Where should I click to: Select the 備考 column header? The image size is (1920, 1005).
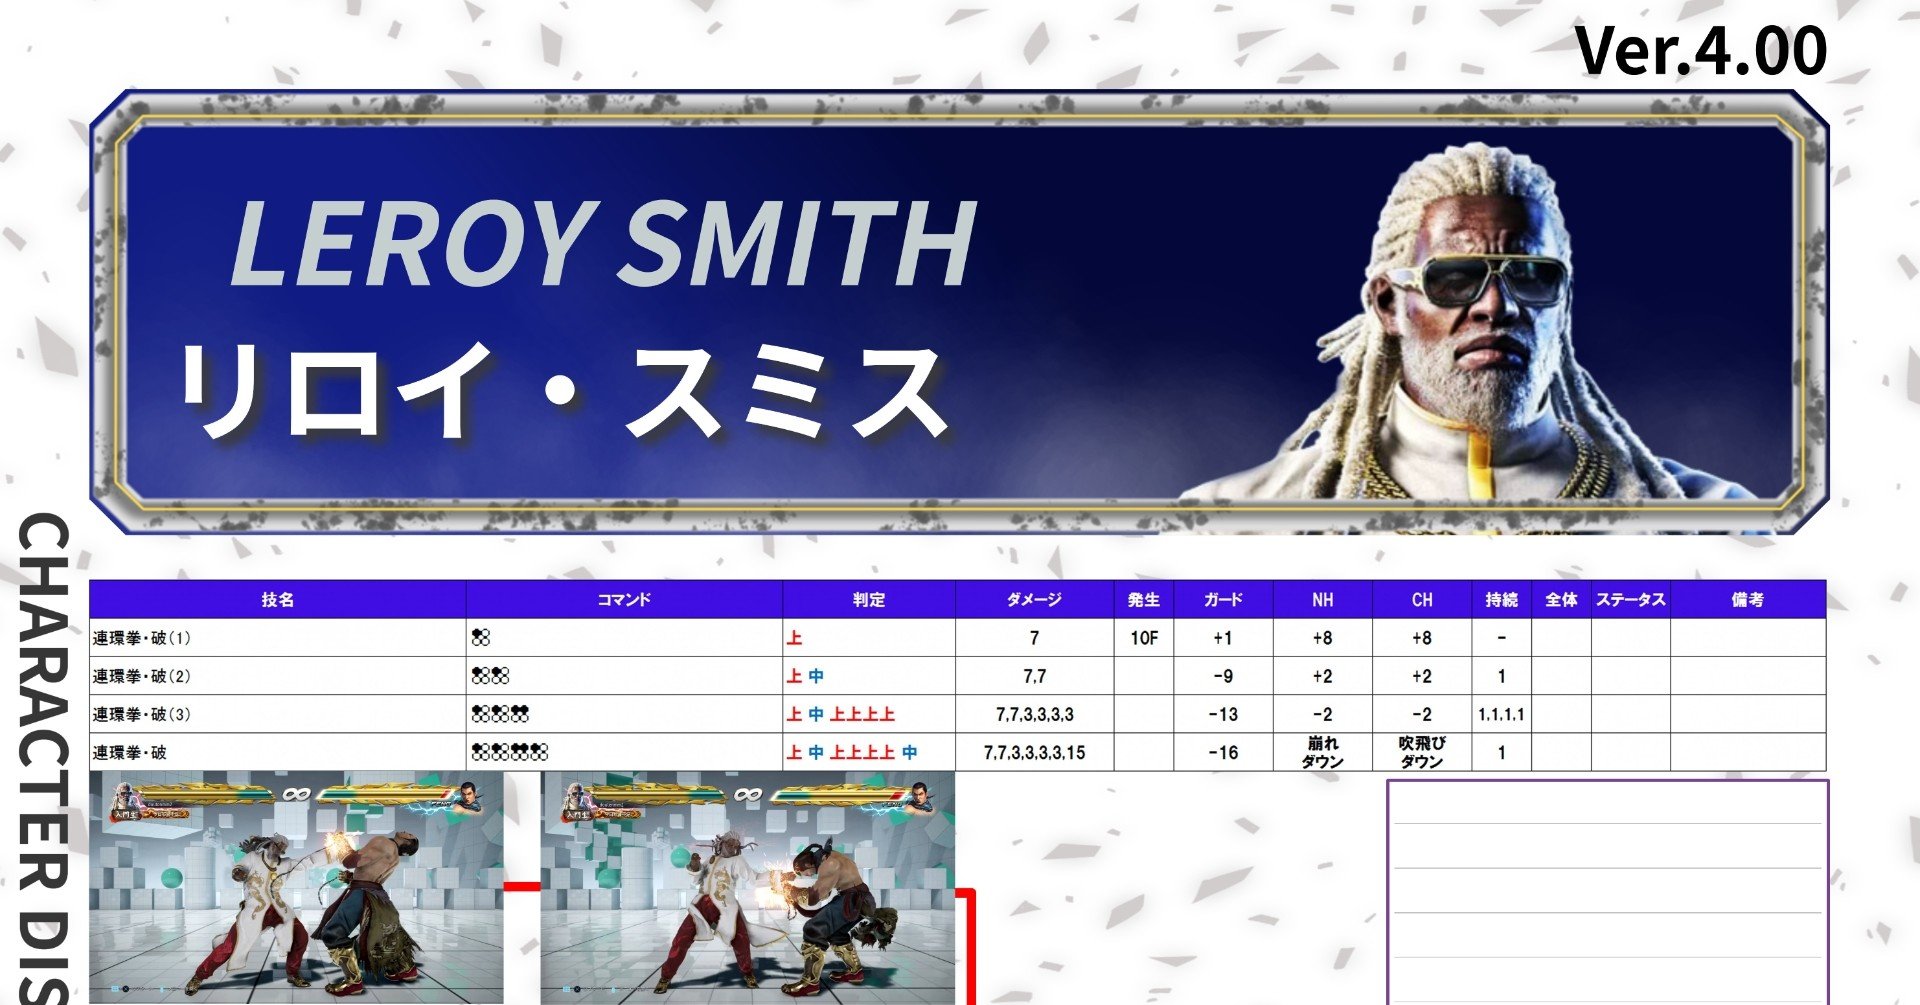coord(1748,600)
